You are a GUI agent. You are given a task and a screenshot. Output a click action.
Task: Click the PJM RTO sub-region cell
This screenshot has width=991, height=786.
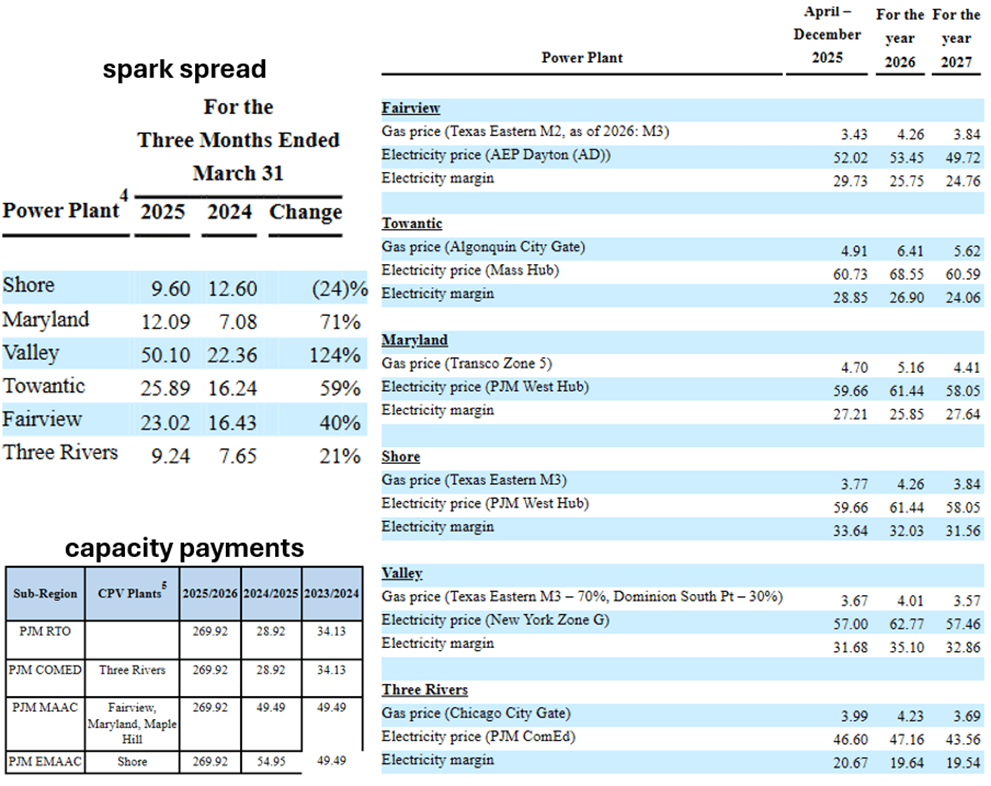click(44, 632)
